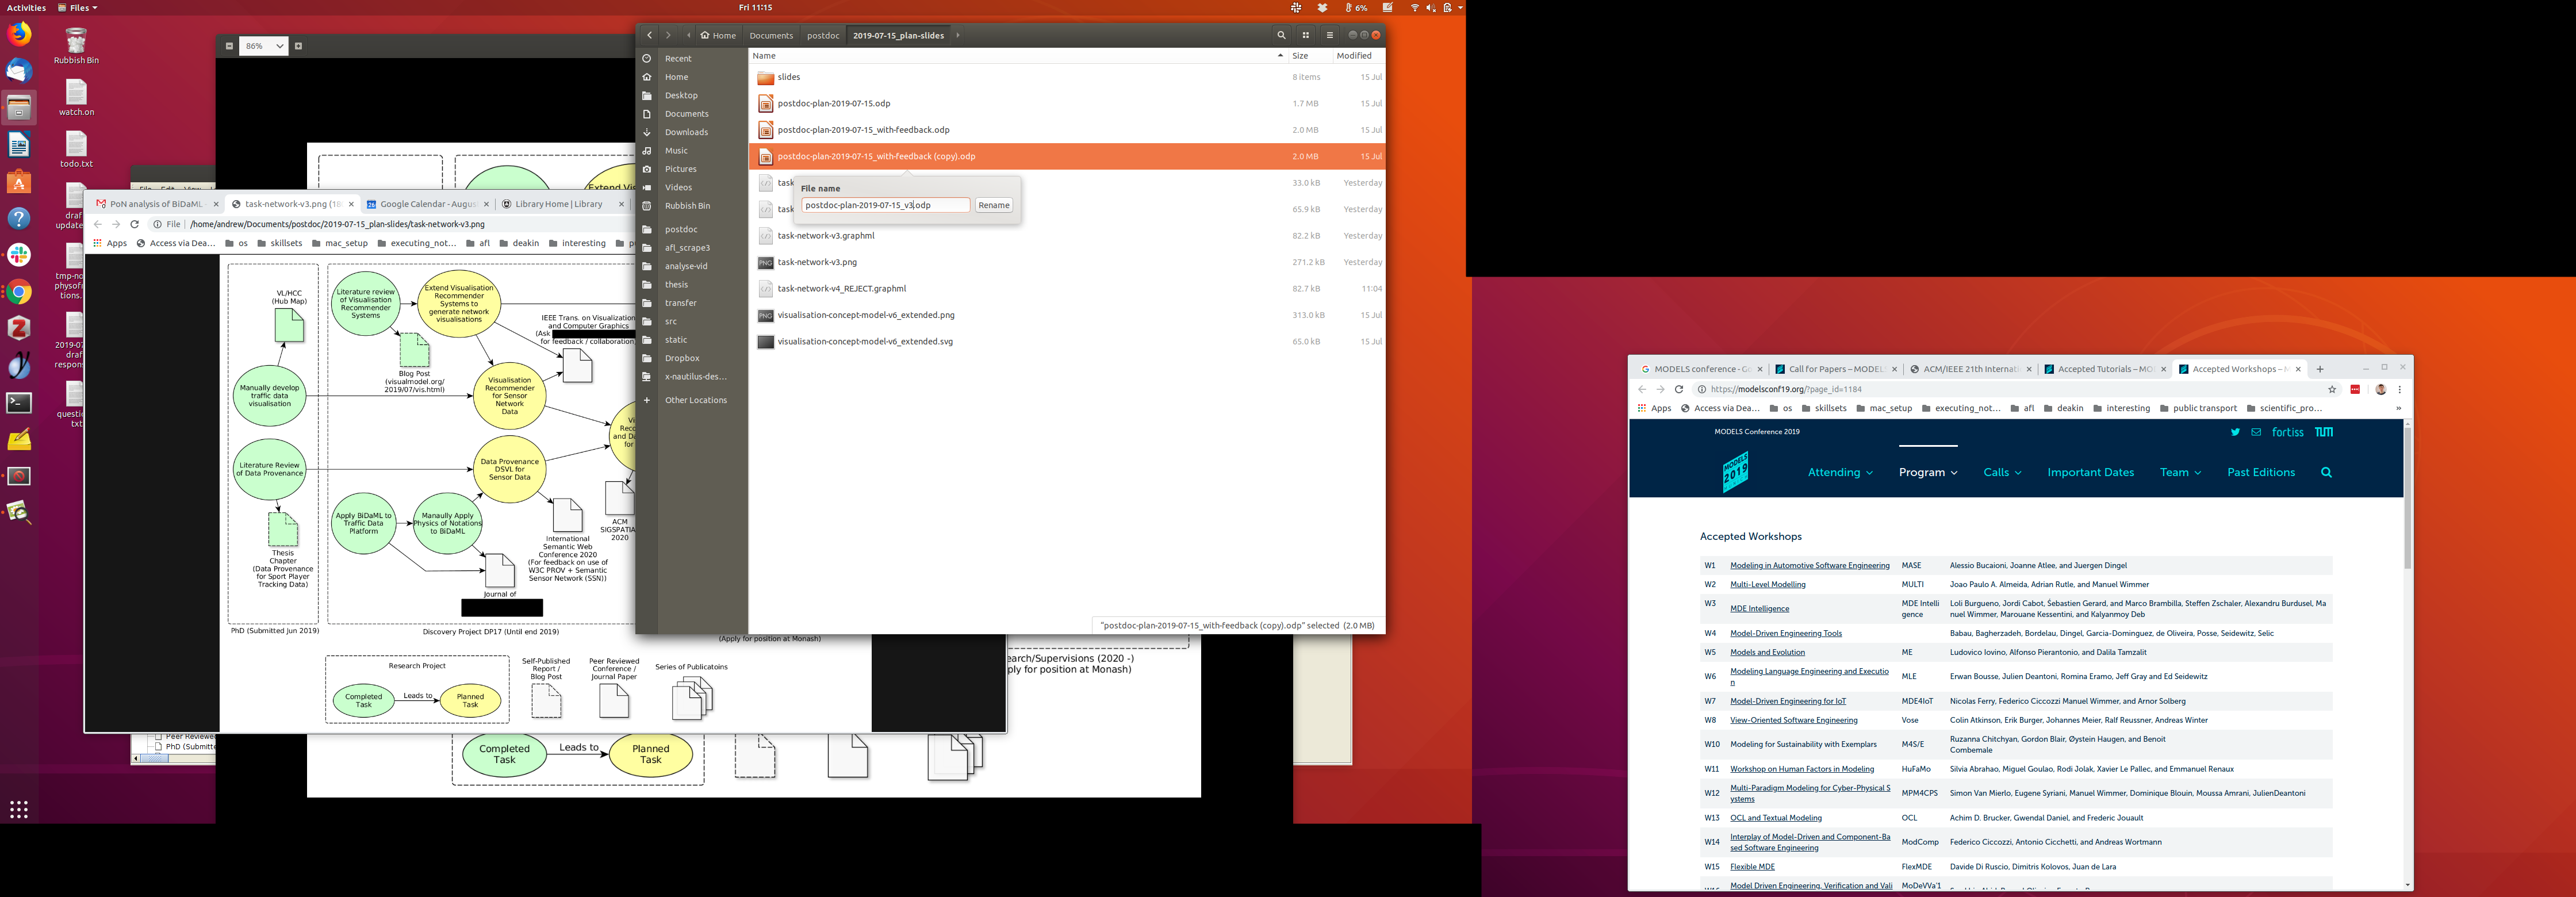Screen dimensions: 2576x897
Task: Expand the Attending navigation dropdown
Action: [x=1840, y=472]
